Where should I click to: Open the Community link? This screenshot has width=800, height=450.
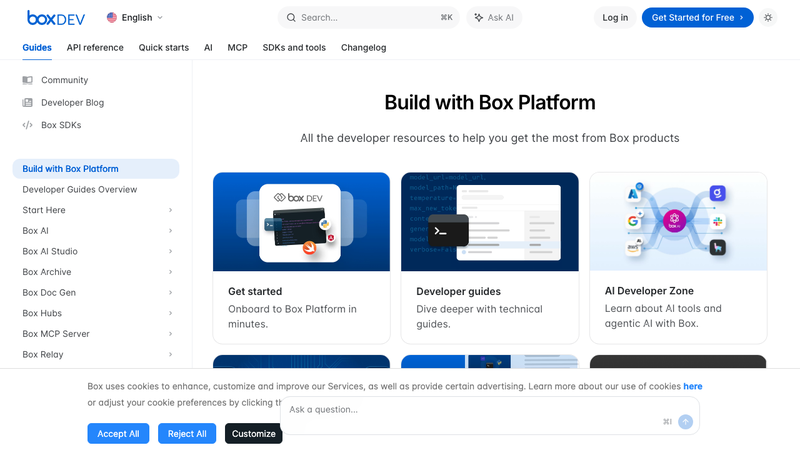[x=64, y=80]
